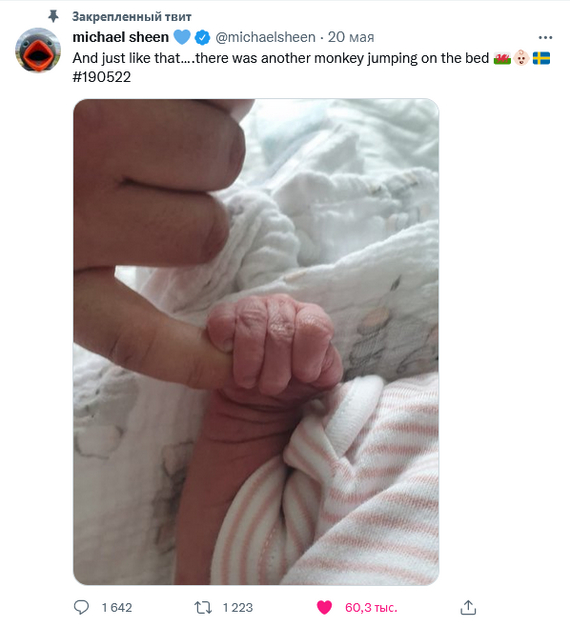Click the Sweden flag emoji

click(541, 58)
